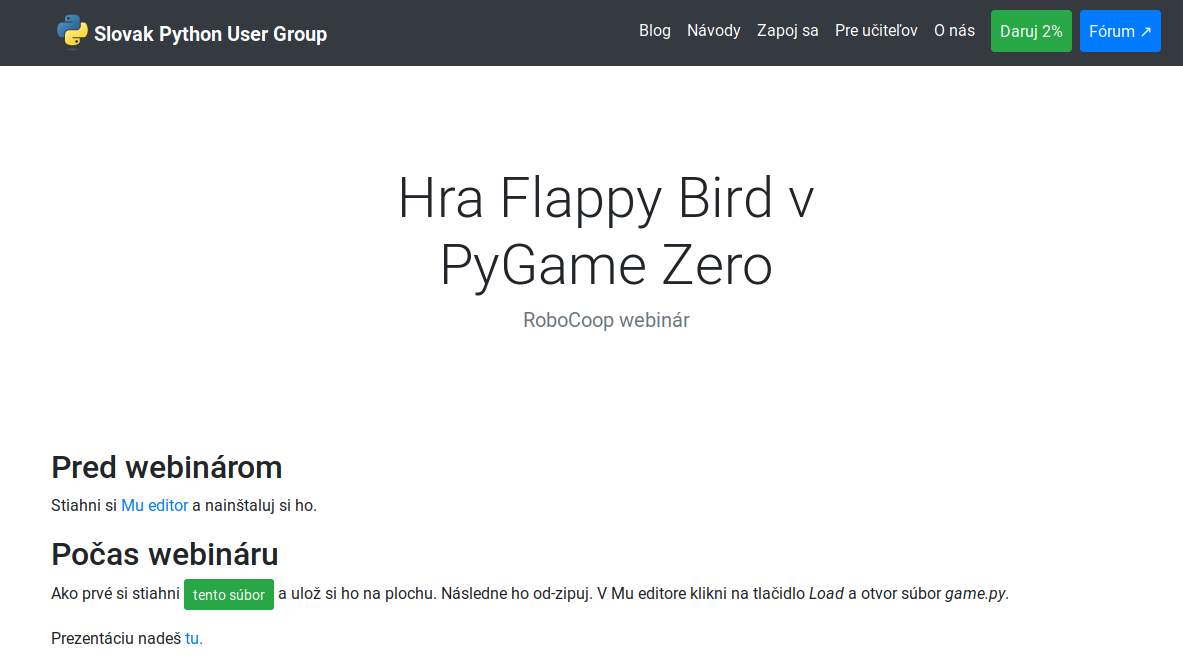Screen dimensions: 1183x659
Task: Click the green Daruj 2% button
Action: [x=1031, y=31]
